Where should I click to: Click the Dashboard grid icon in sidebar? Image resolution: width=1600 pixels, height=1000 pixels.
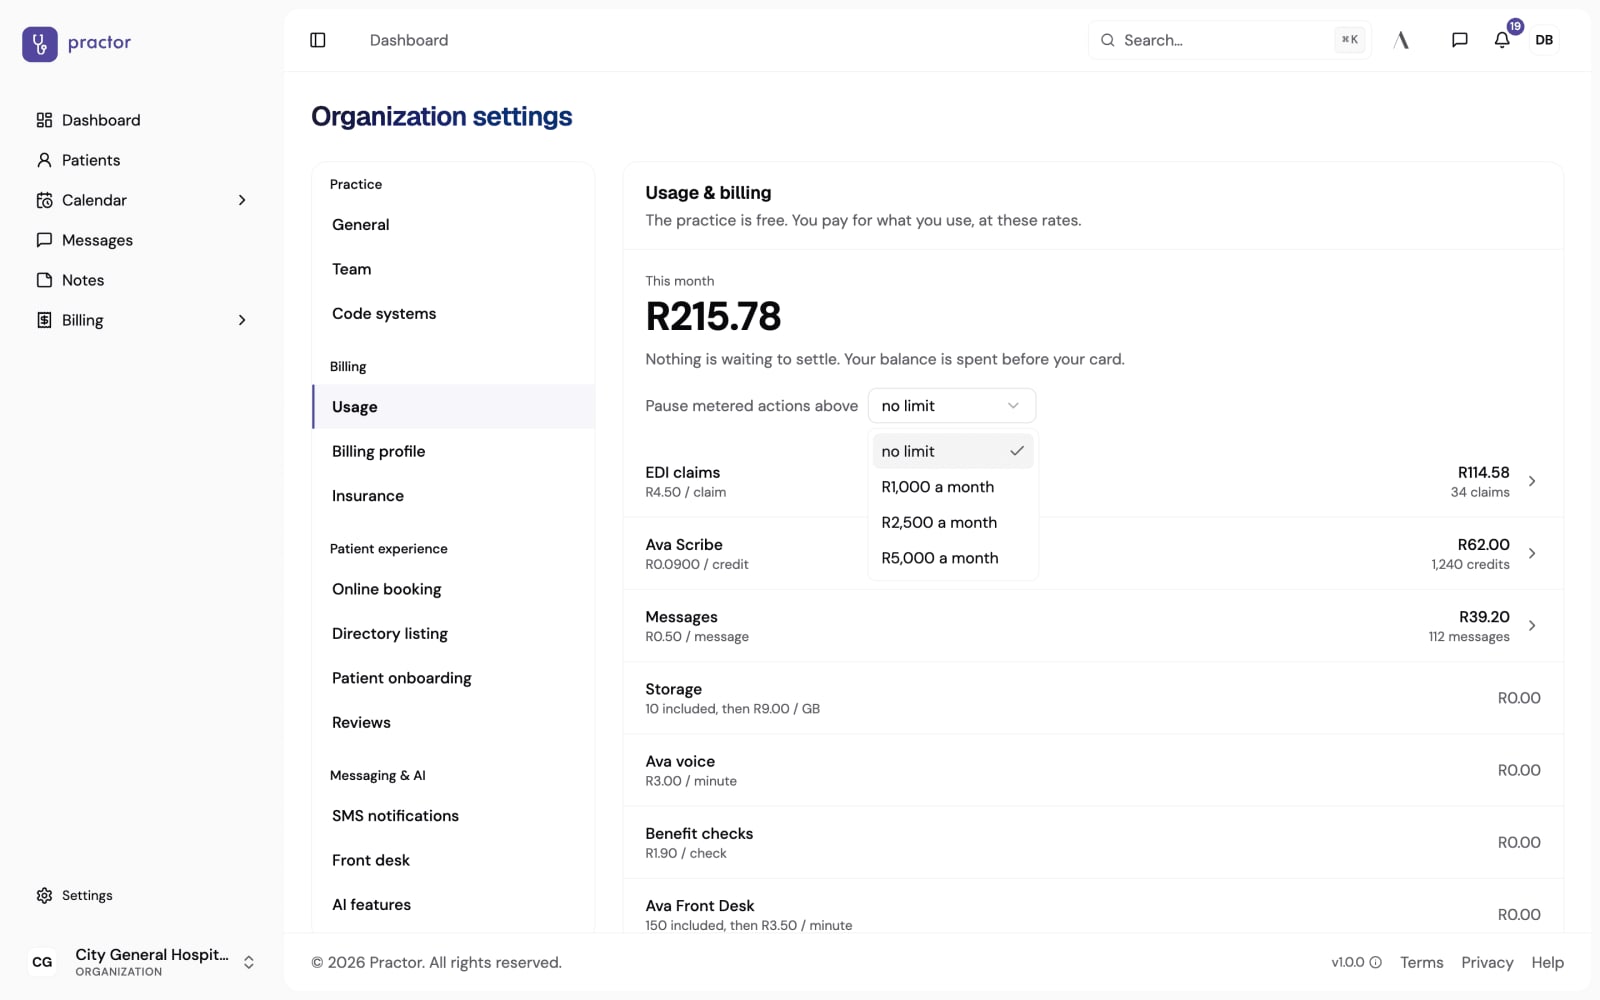tap(44, 120)
